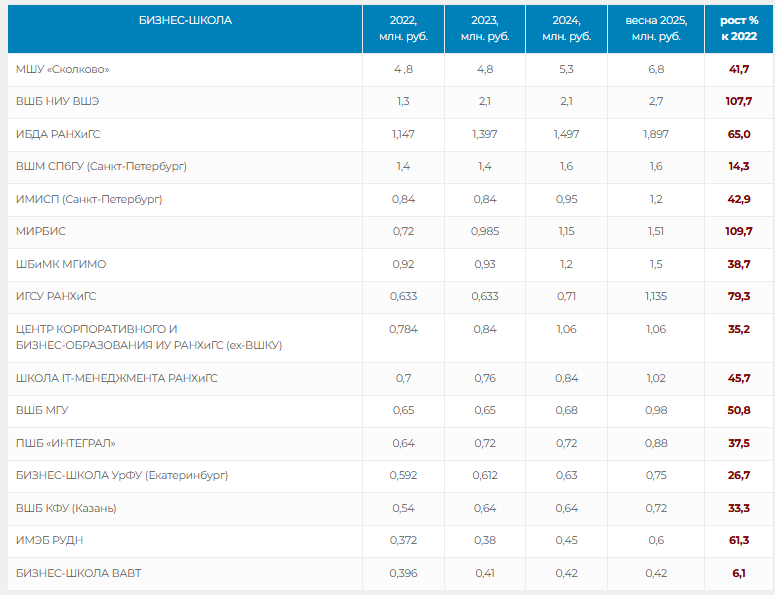Click ВШБ КФУ 2022 price 0,54

[403, 508]
